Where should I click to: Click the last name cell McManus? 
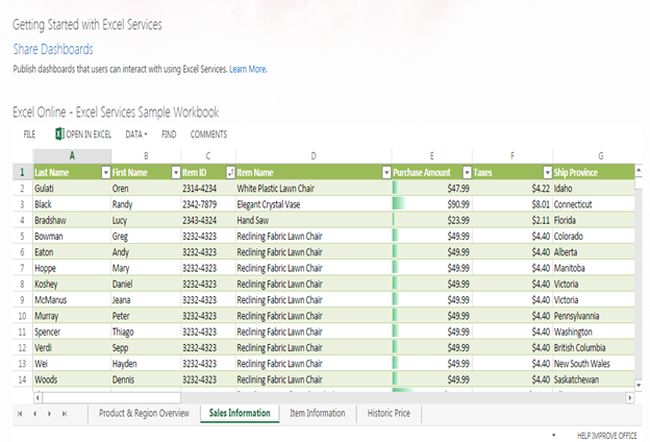pyautogui.click(x=72, y=300)
